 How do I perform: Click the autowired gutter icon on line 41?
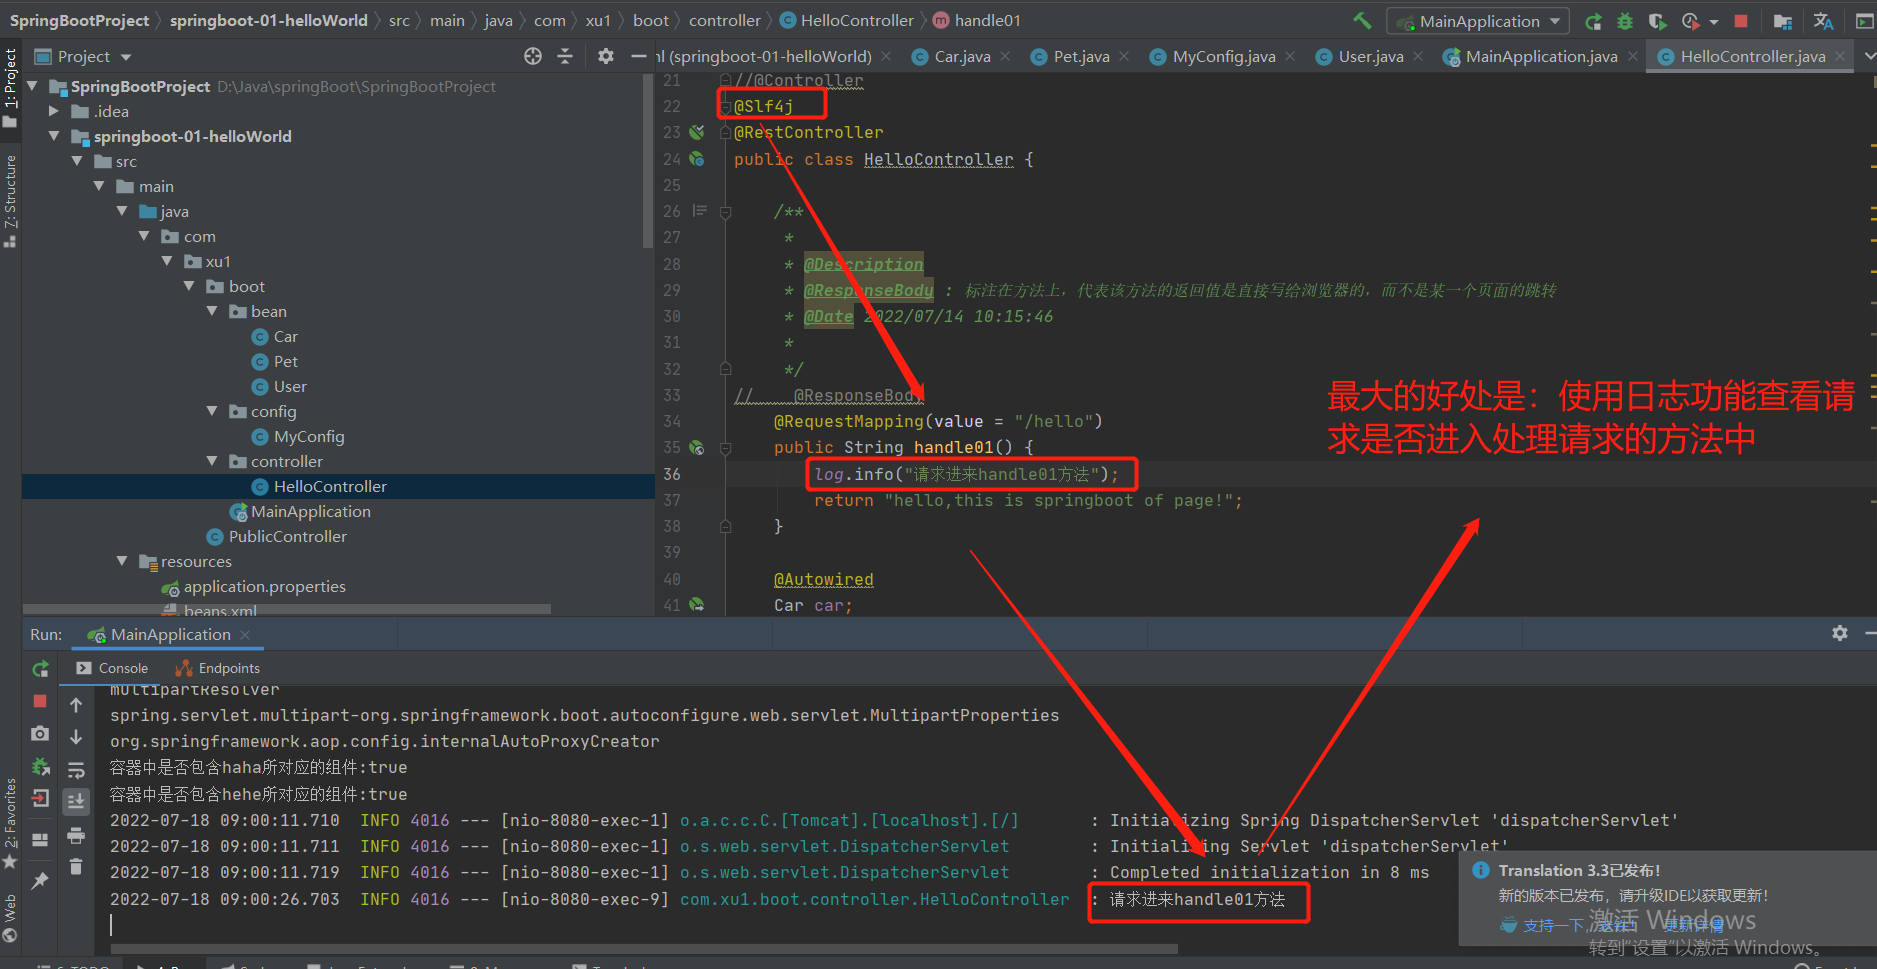697,604
